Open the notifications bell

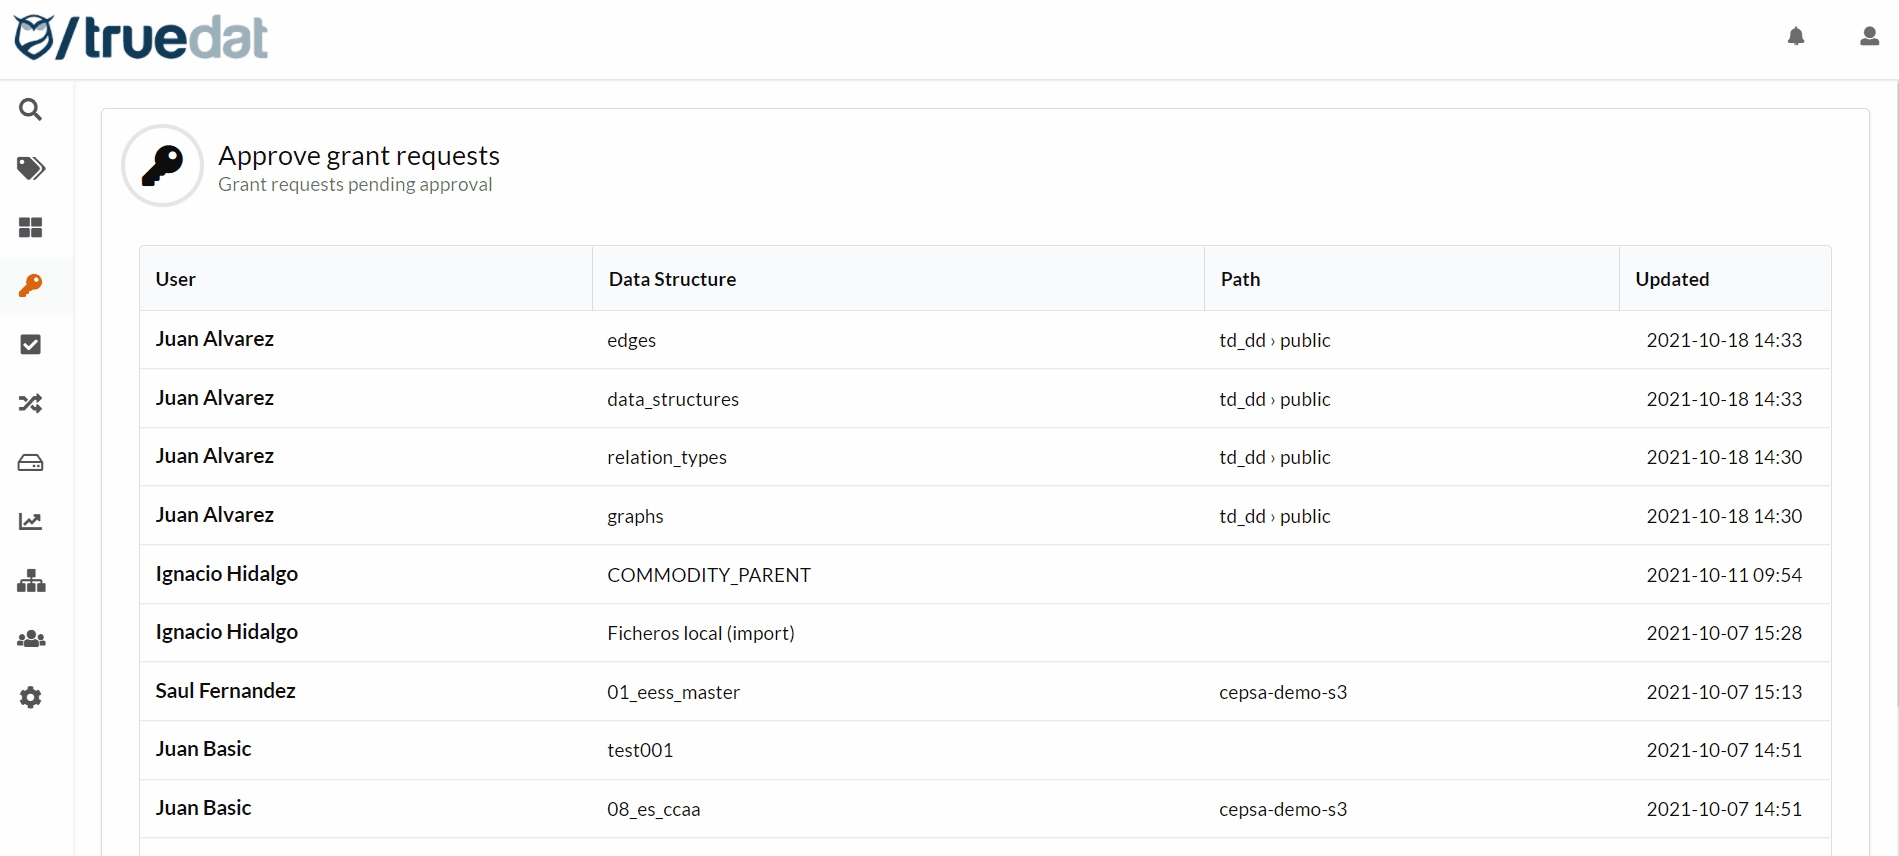(1796, 37)
